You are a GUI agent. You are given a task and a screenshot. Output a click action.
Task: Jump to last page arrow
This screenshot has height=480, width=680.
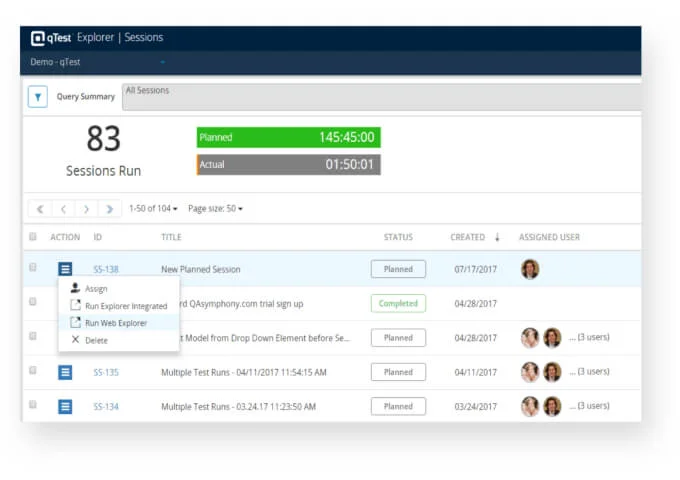click(x=109, y=209)
